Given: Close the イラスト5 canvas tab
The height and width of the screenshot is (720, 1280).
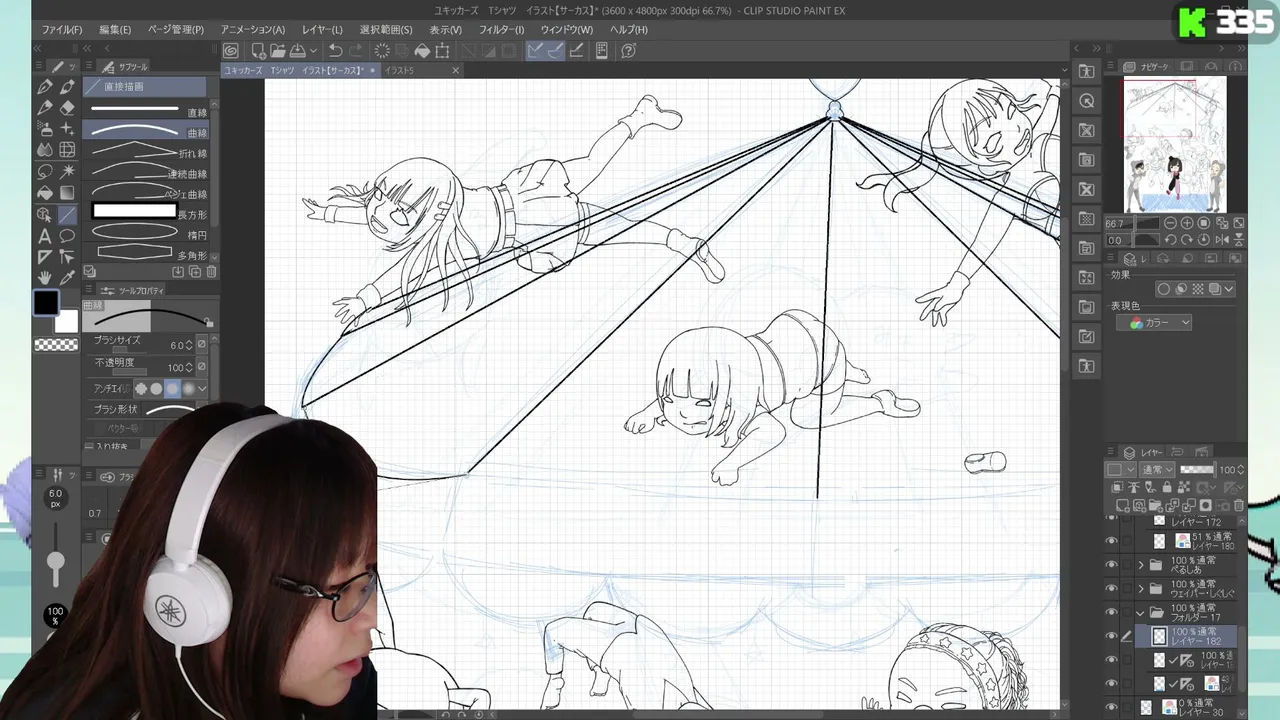Looking at the screenshot, I should pyautogui.click(x=455, y=70).
